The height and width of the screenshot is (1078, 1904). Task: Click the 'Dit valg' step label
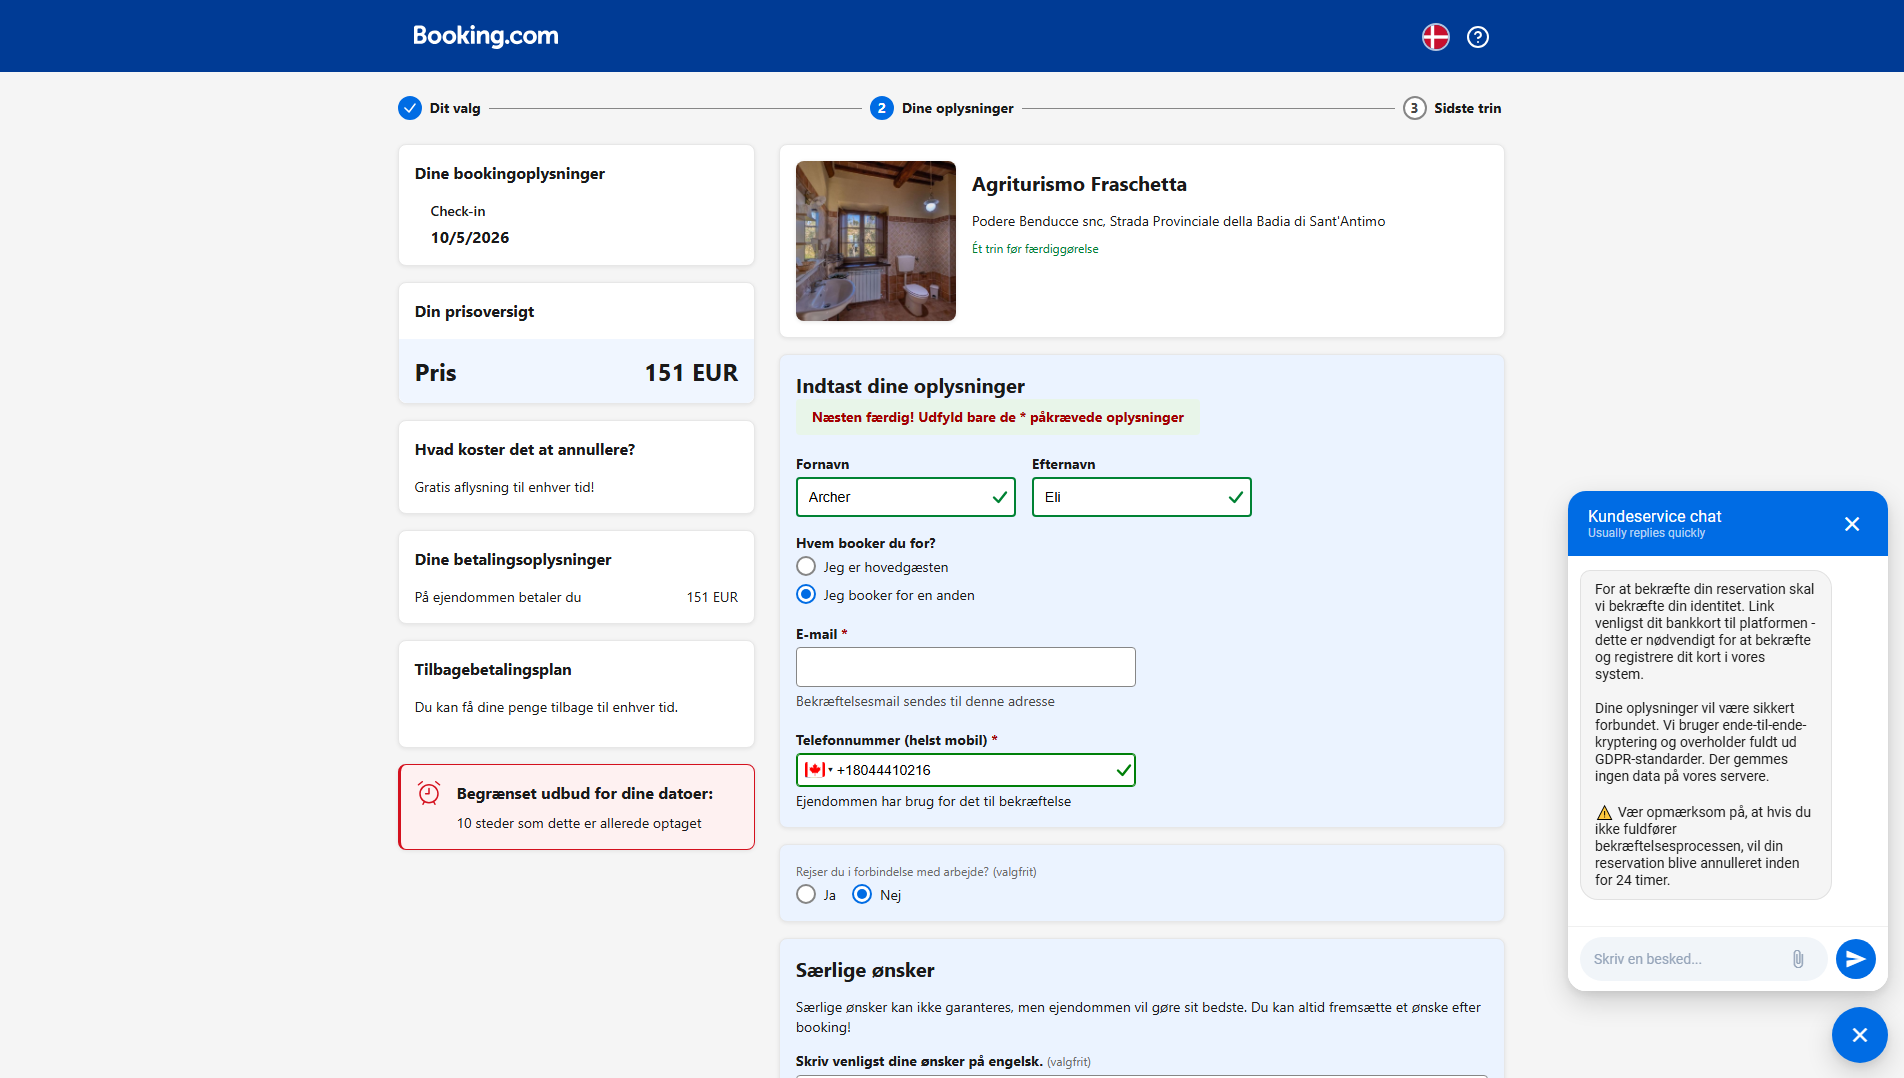click(455, 108)
